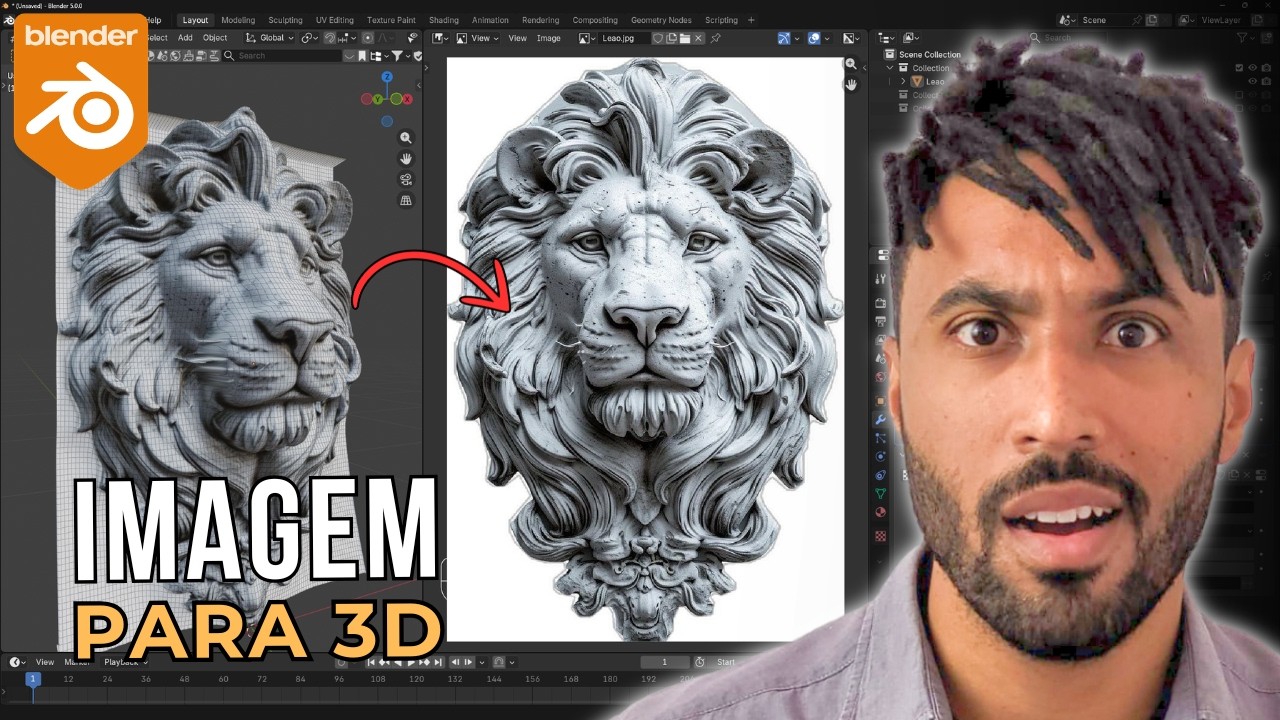1280x720 pixels.
Task: Toggle the image pin icon
Action: pyautogui.click(x=715, y=38)
